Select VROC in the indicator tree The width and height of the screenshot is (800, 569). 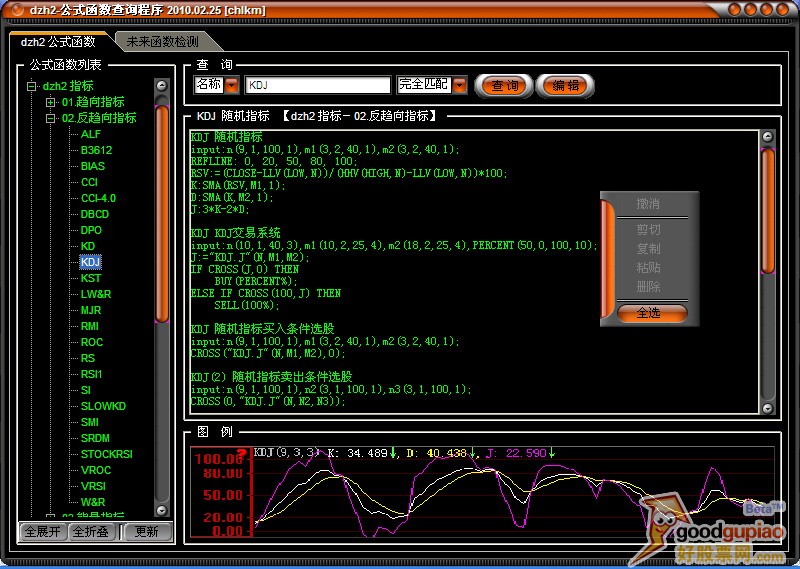click(x=96, y=470)
